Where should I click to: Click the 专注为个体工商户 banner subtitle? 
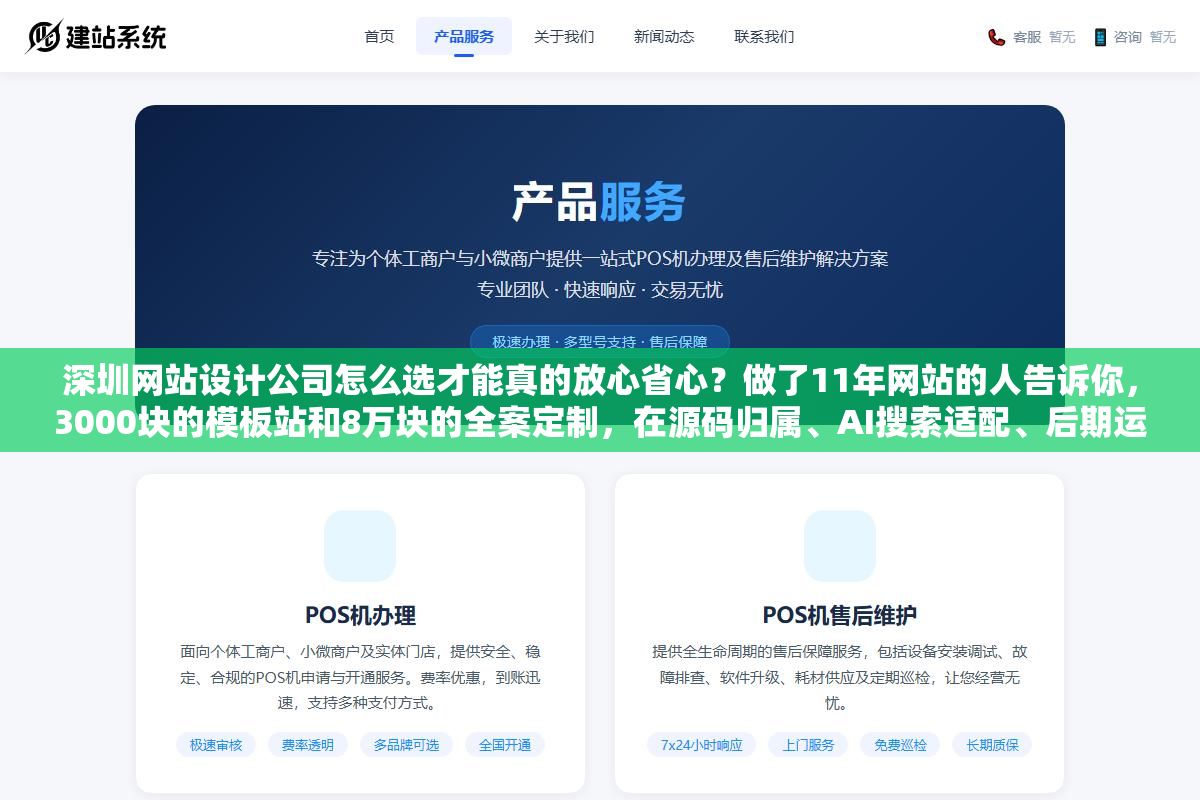coord(600,258)
